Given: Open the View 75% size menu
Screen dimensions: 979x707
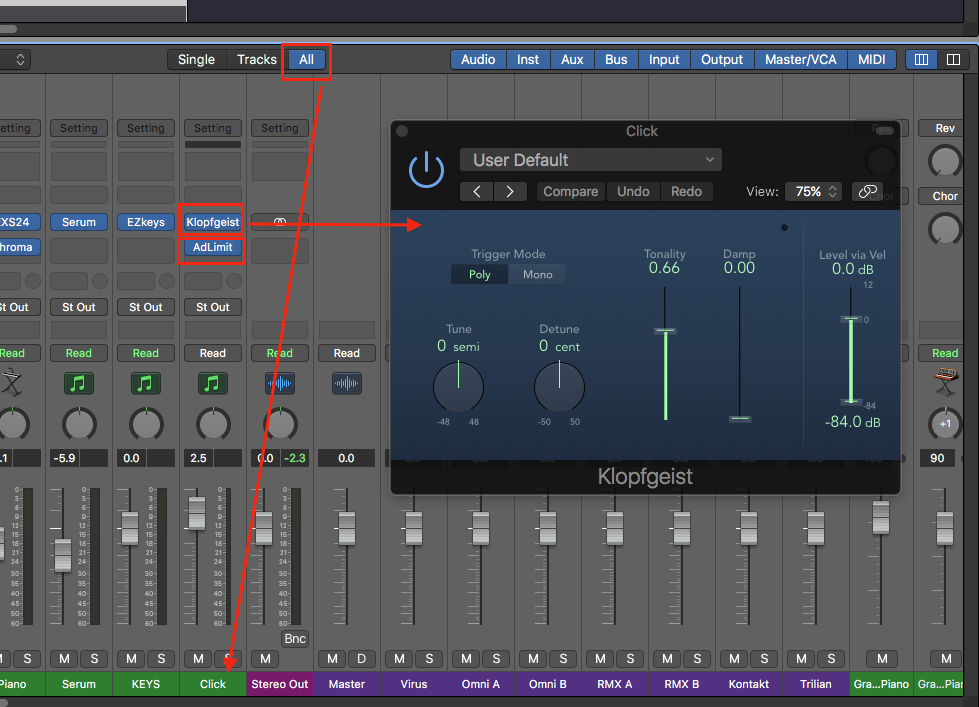Looking at the screenshot, I should point(814,192).
